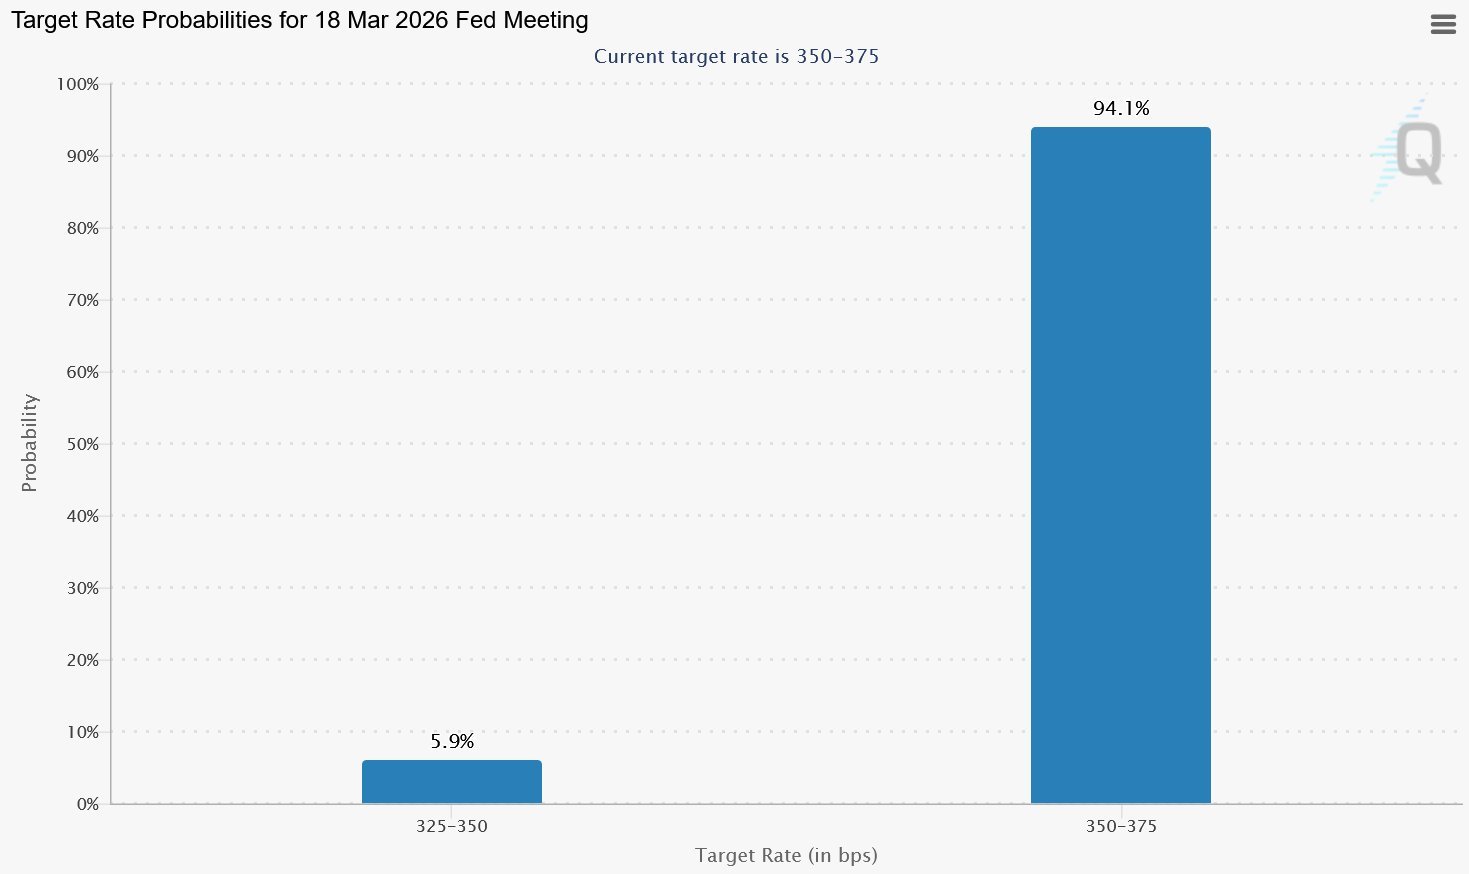
Task: Click the 50% y-axis tick label
Action: [x=82, y=444]
